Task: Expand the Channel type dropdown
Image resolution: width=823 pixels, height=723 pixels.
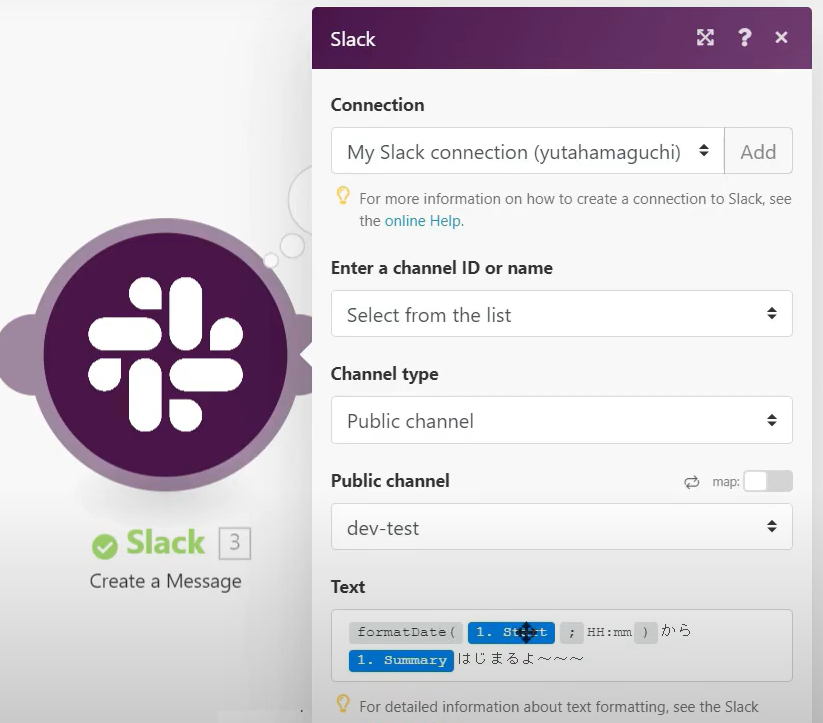Action: [x=561, y=421]
